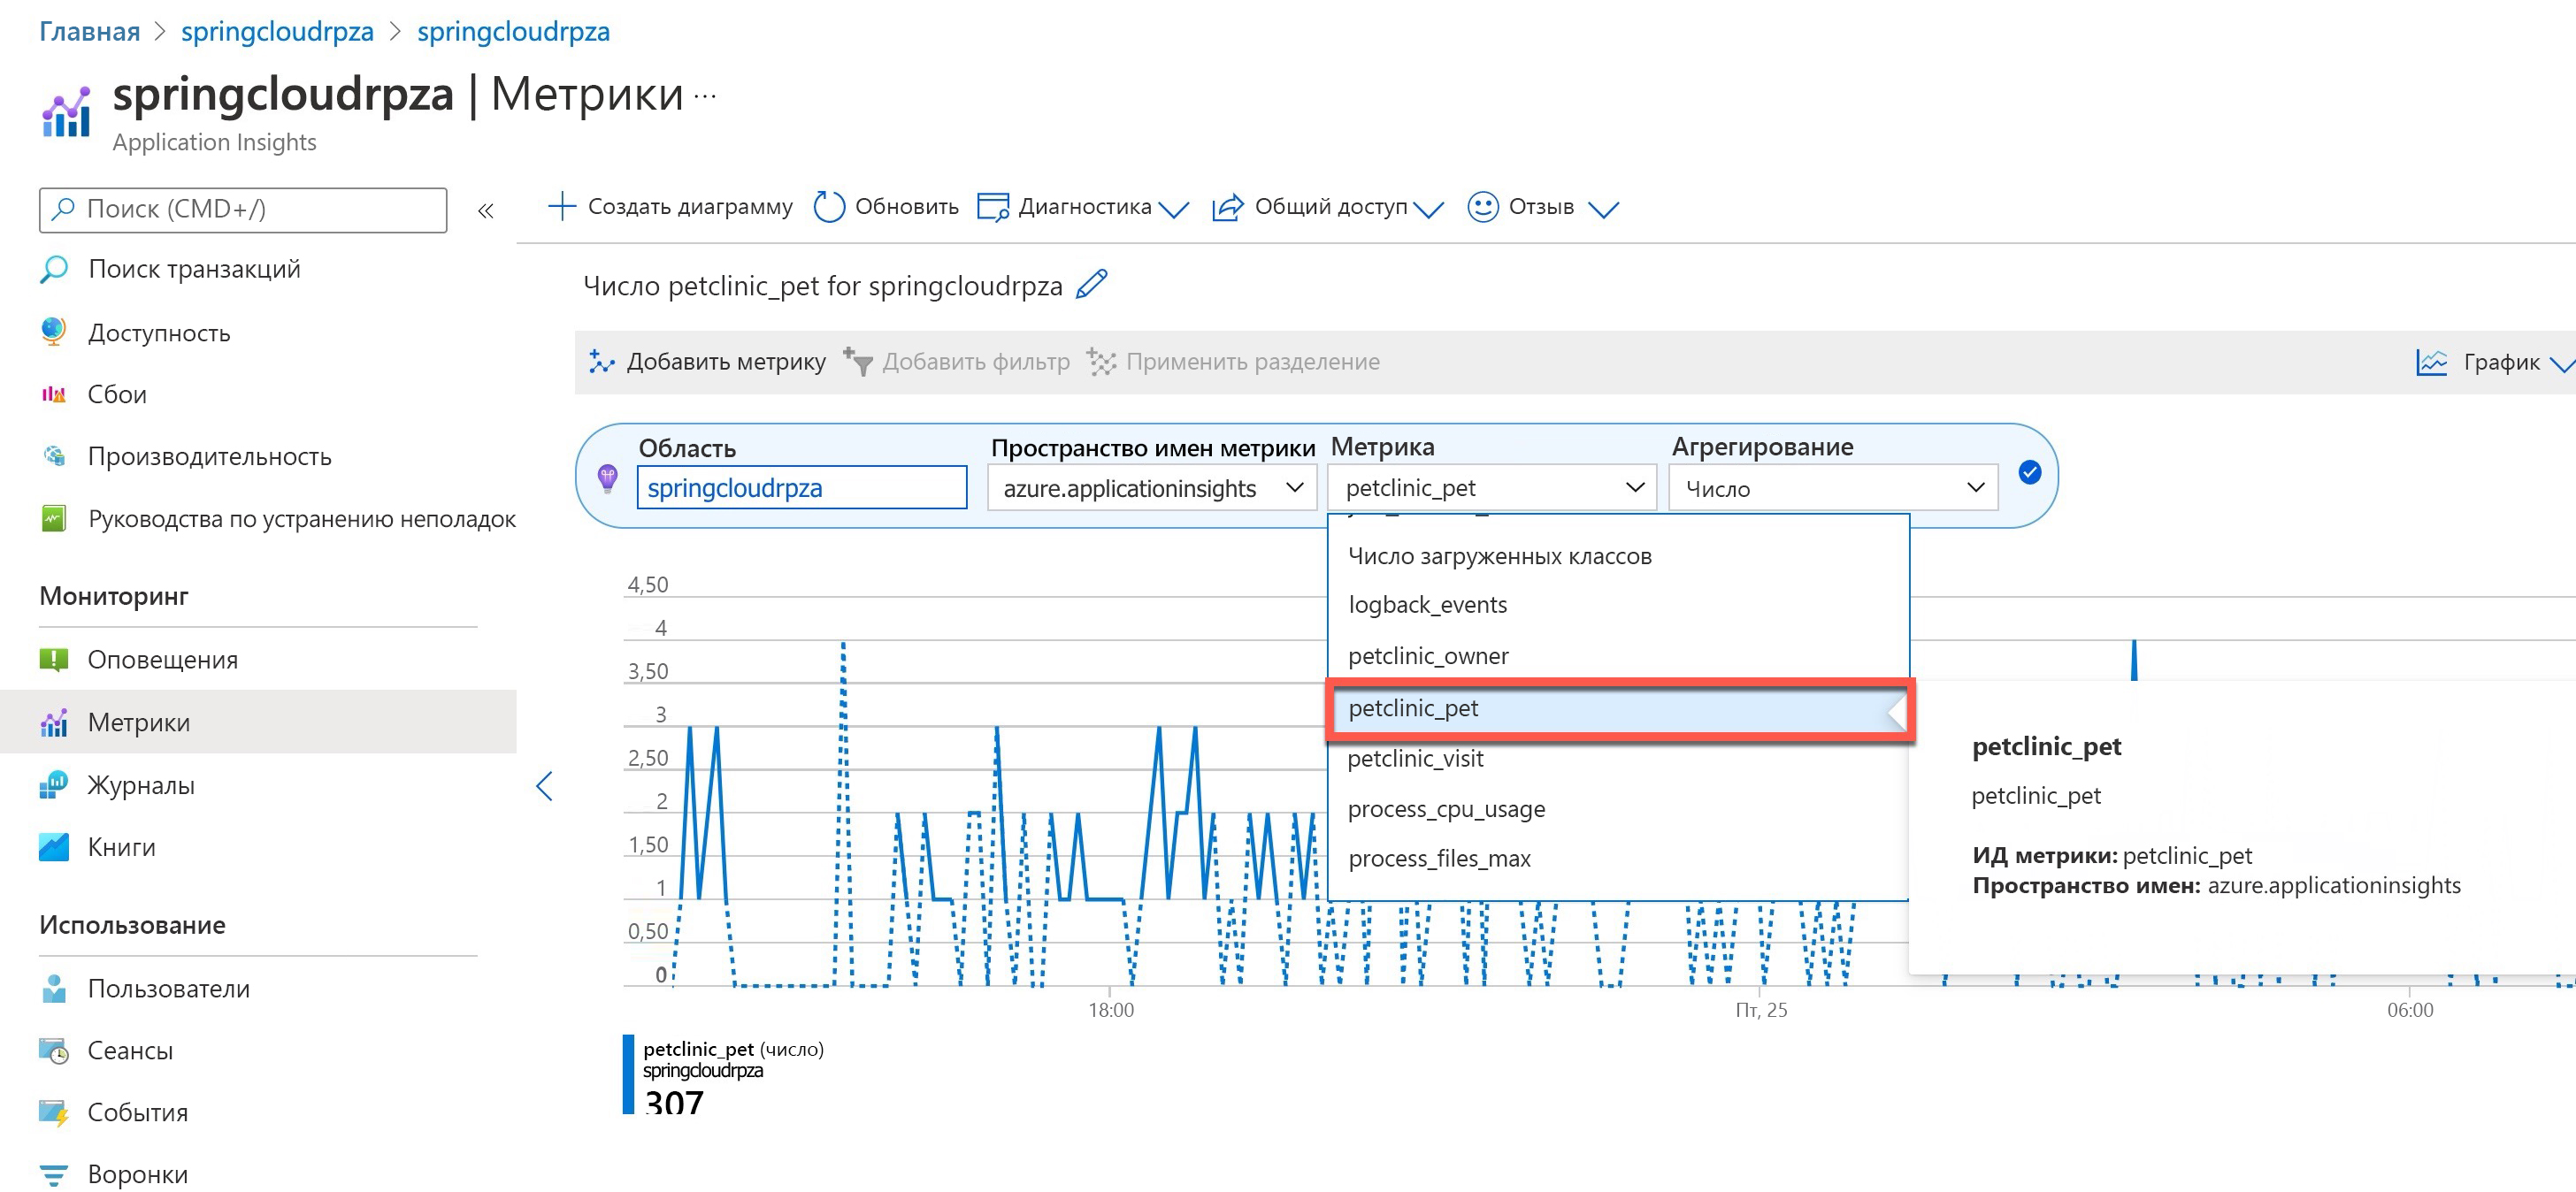Click the smiley feedback icon
2576x1192 pixels.
click(1482, 206)
